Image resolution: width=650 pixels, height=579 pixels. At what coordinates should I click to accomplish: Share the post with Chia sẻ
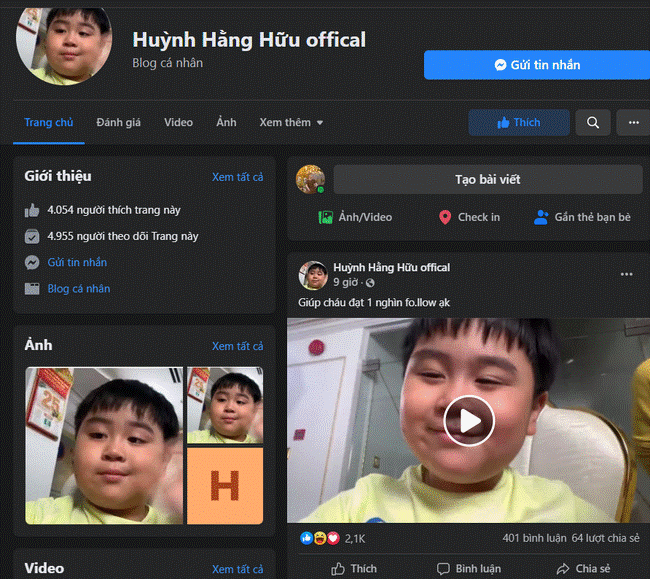[x=583, y=569]
